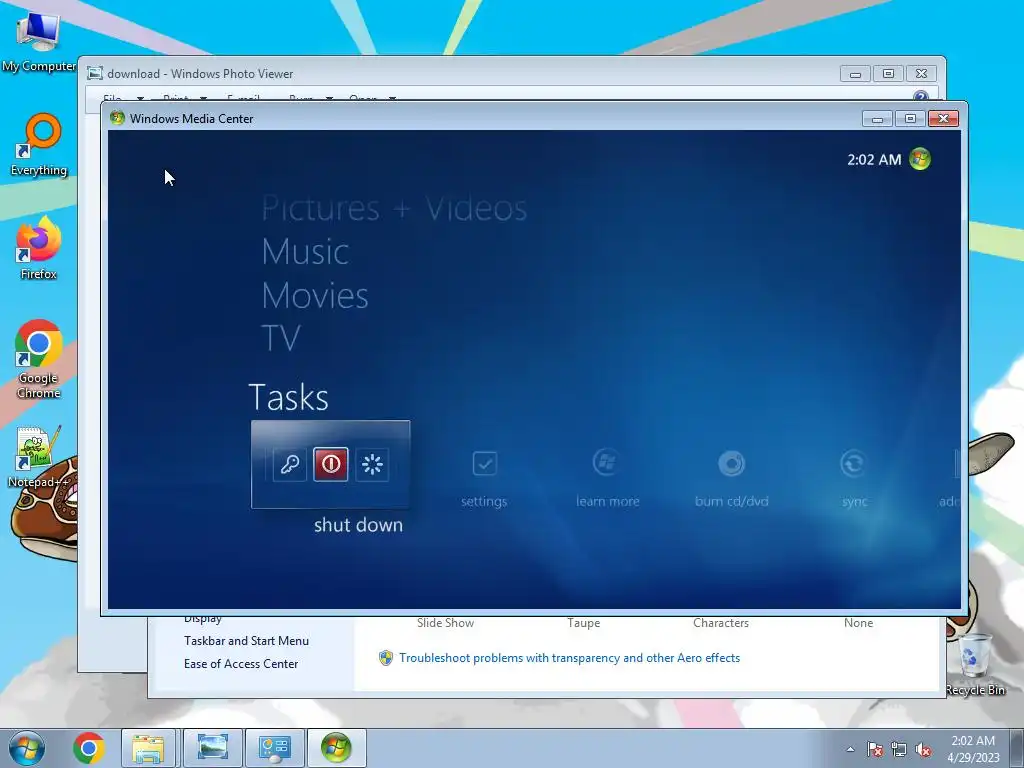Switch to Photo Viewer taskbar button

tap(212, 748)
